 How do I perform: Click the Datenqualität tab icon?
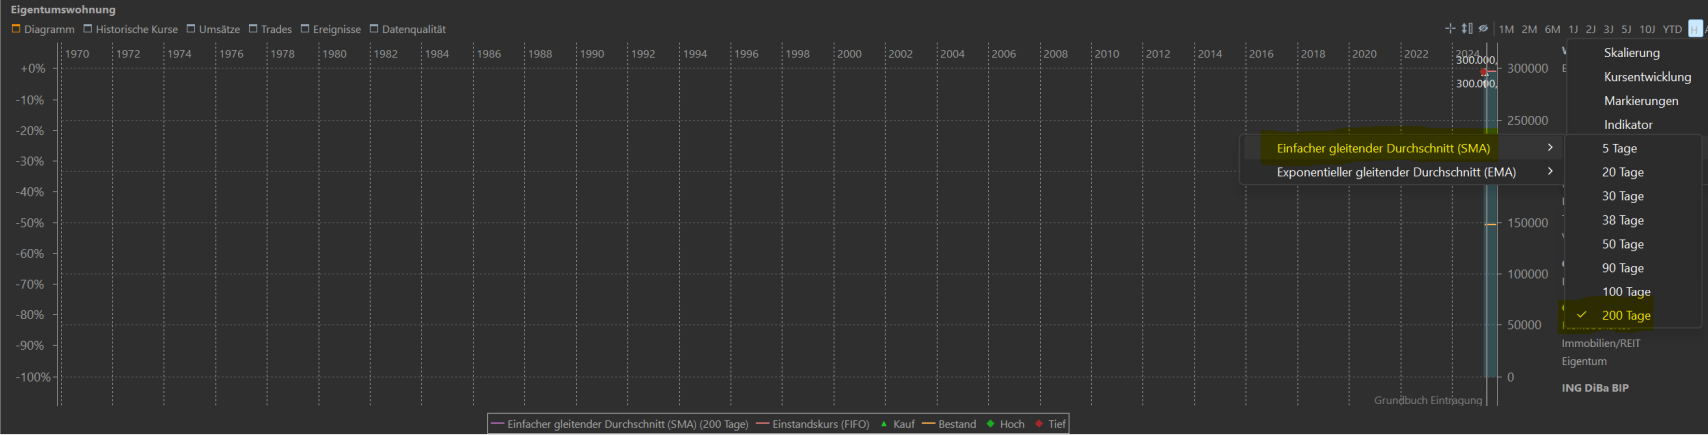click(x=374, y=29)
